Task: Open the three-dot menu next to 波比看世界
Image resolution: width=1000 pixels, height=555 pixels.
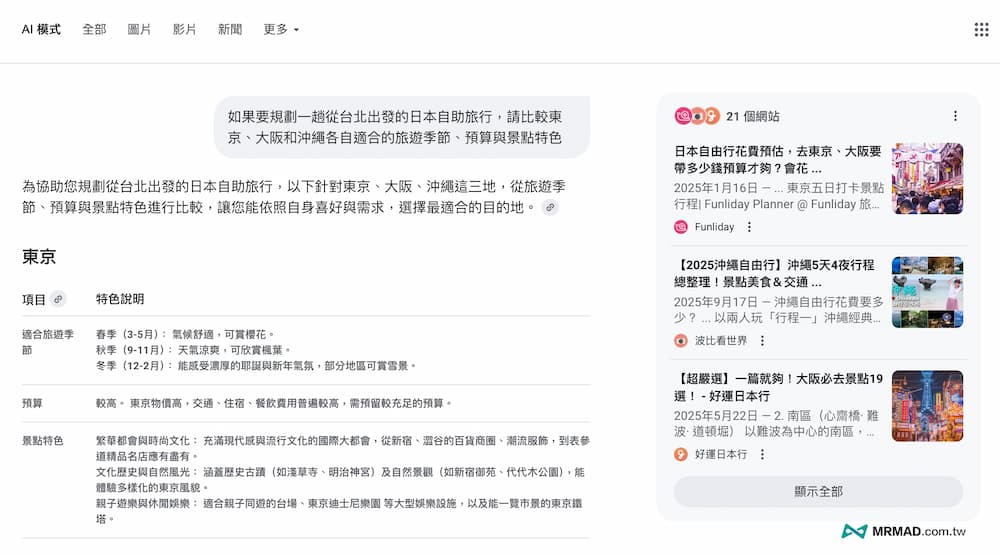Action: tap(761, 341)
